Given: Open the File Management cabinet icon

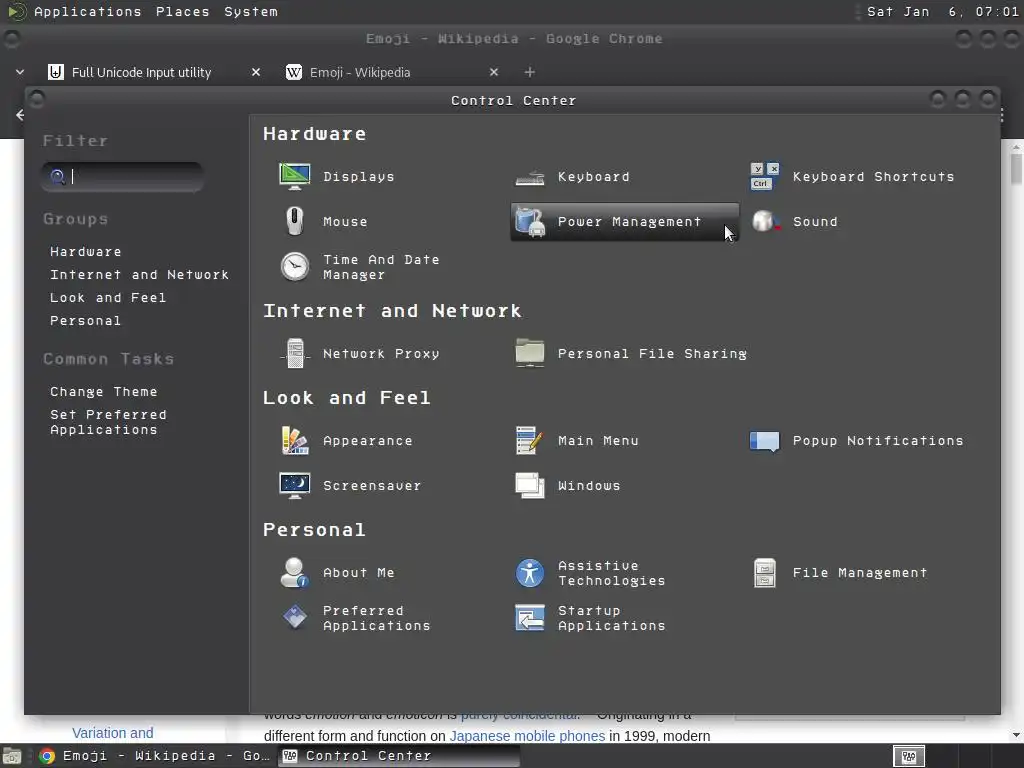Looking at the screenshot, I should point(765,573).
